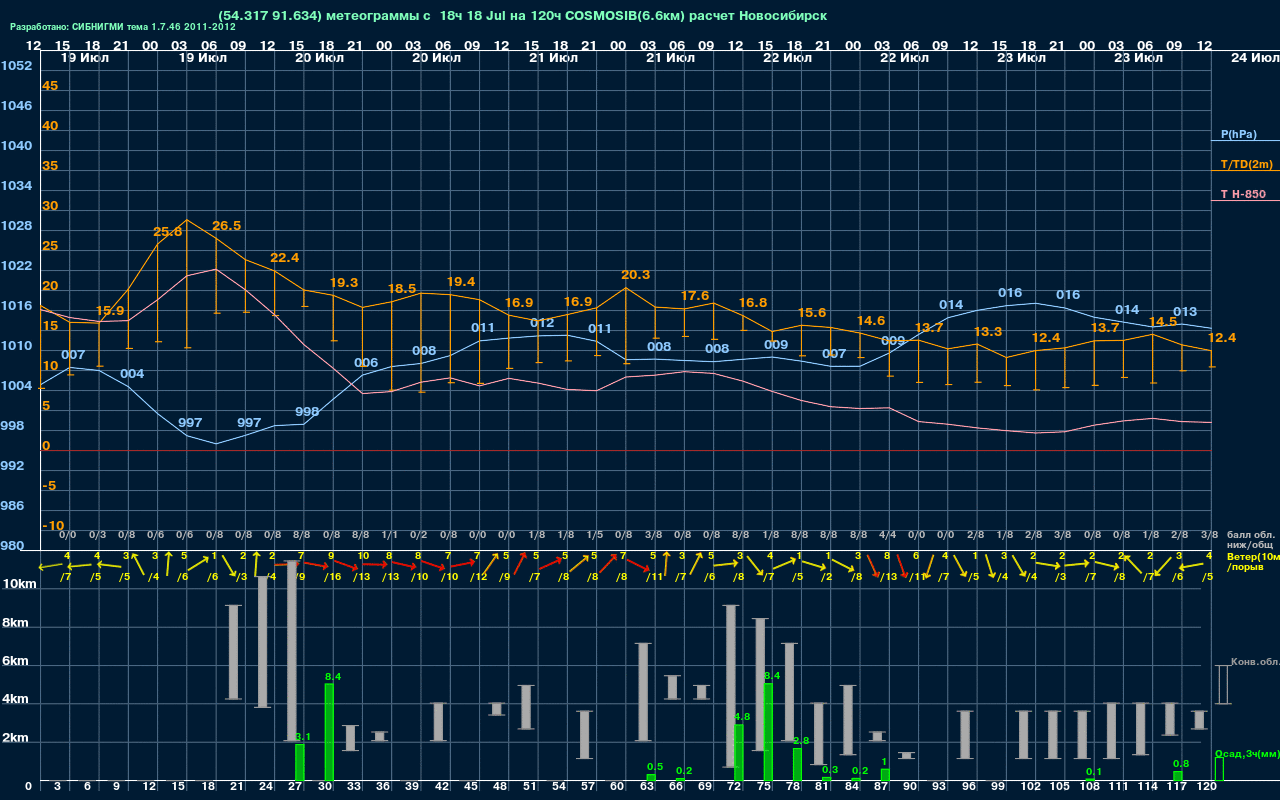Click the 19.3 temperature value
Image resolution: width=1280 pixels, height=800 pixels.
(x=344, y=283)
